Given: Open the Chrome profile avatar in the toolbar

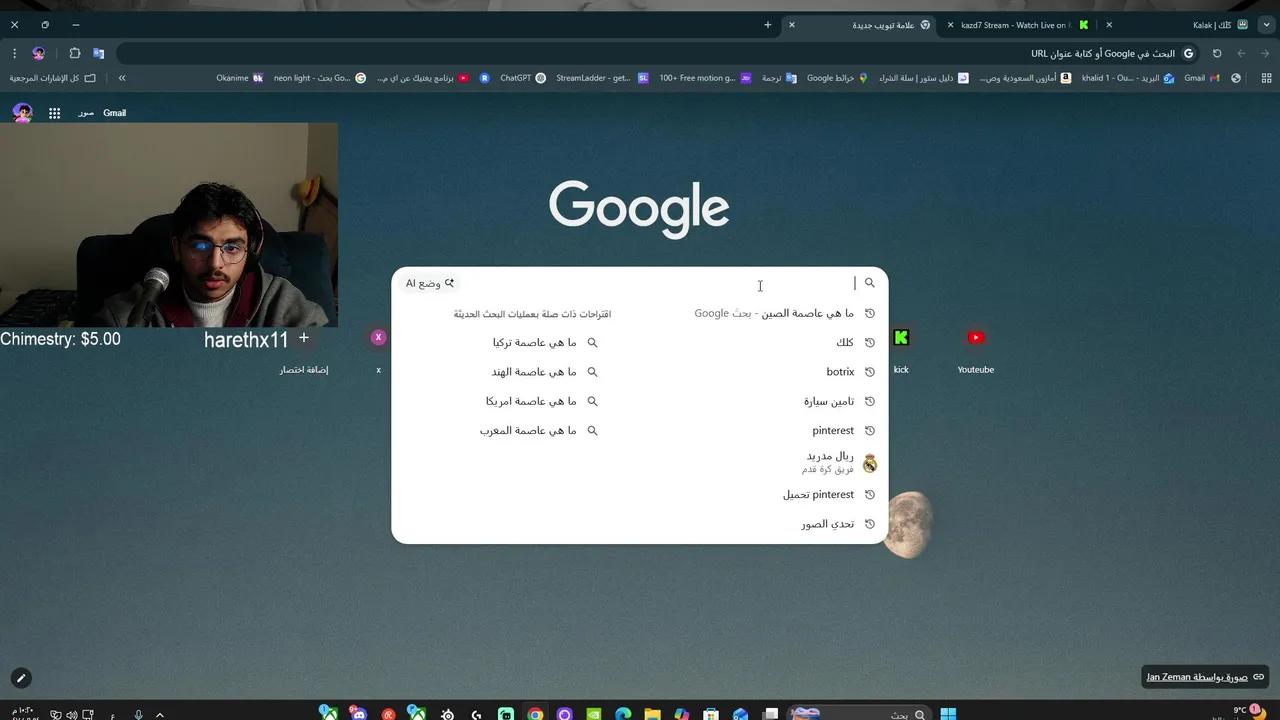Looking at the screenshot, I should pyautogui.click(x=39, y=53).
